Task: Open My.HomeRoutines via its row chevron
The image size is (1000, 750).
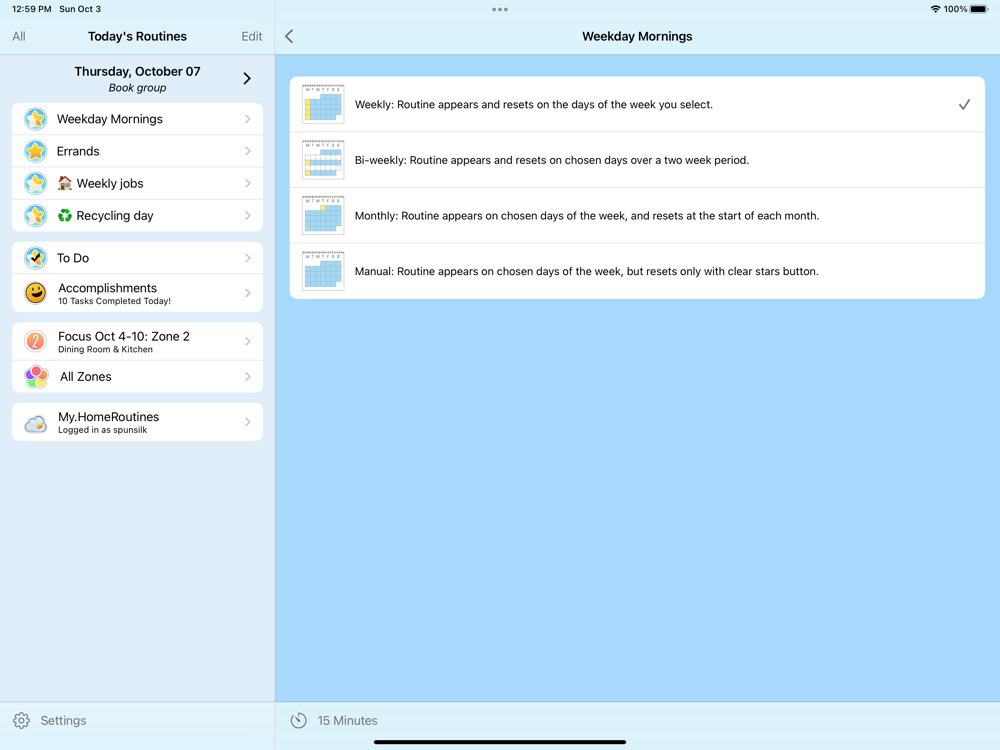Action: (247, 422)
